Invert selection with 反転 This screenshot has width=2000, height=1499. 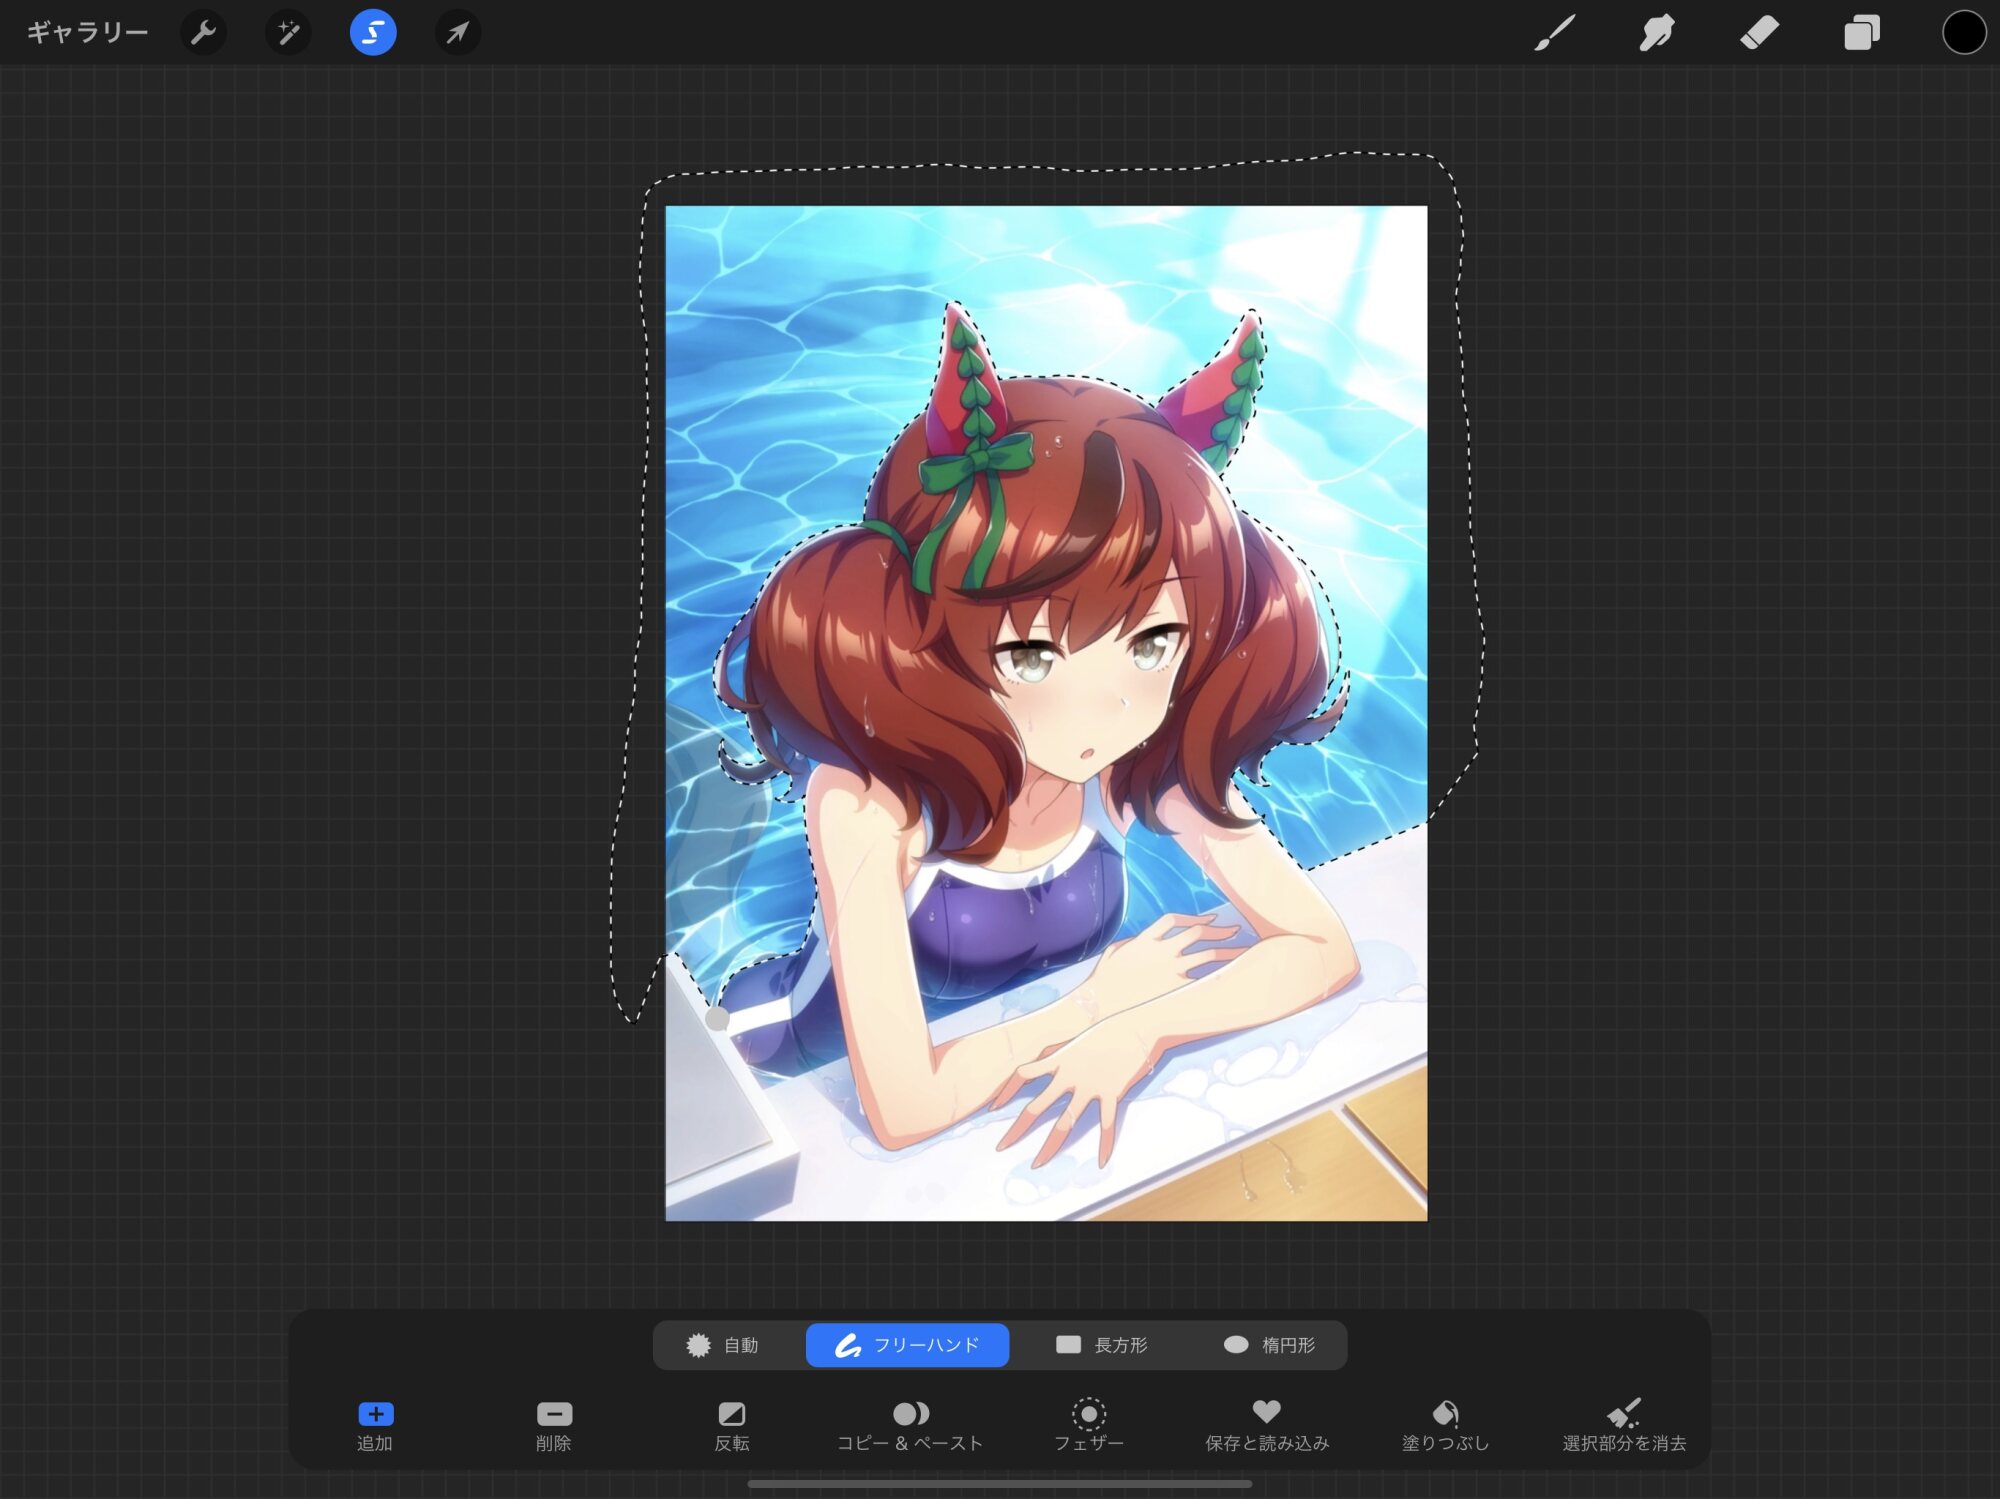click(732, 1424)
